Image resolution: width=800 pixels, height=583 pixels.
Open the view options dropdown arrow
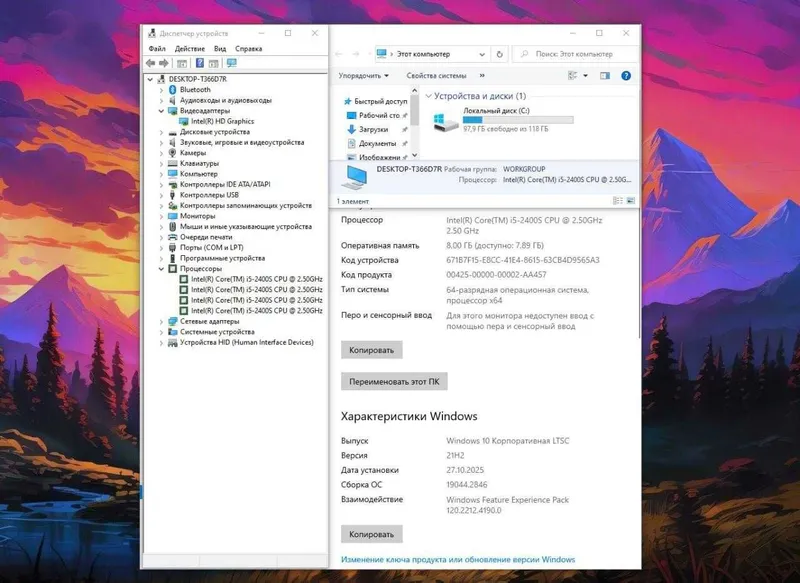(x=585, y=76)
